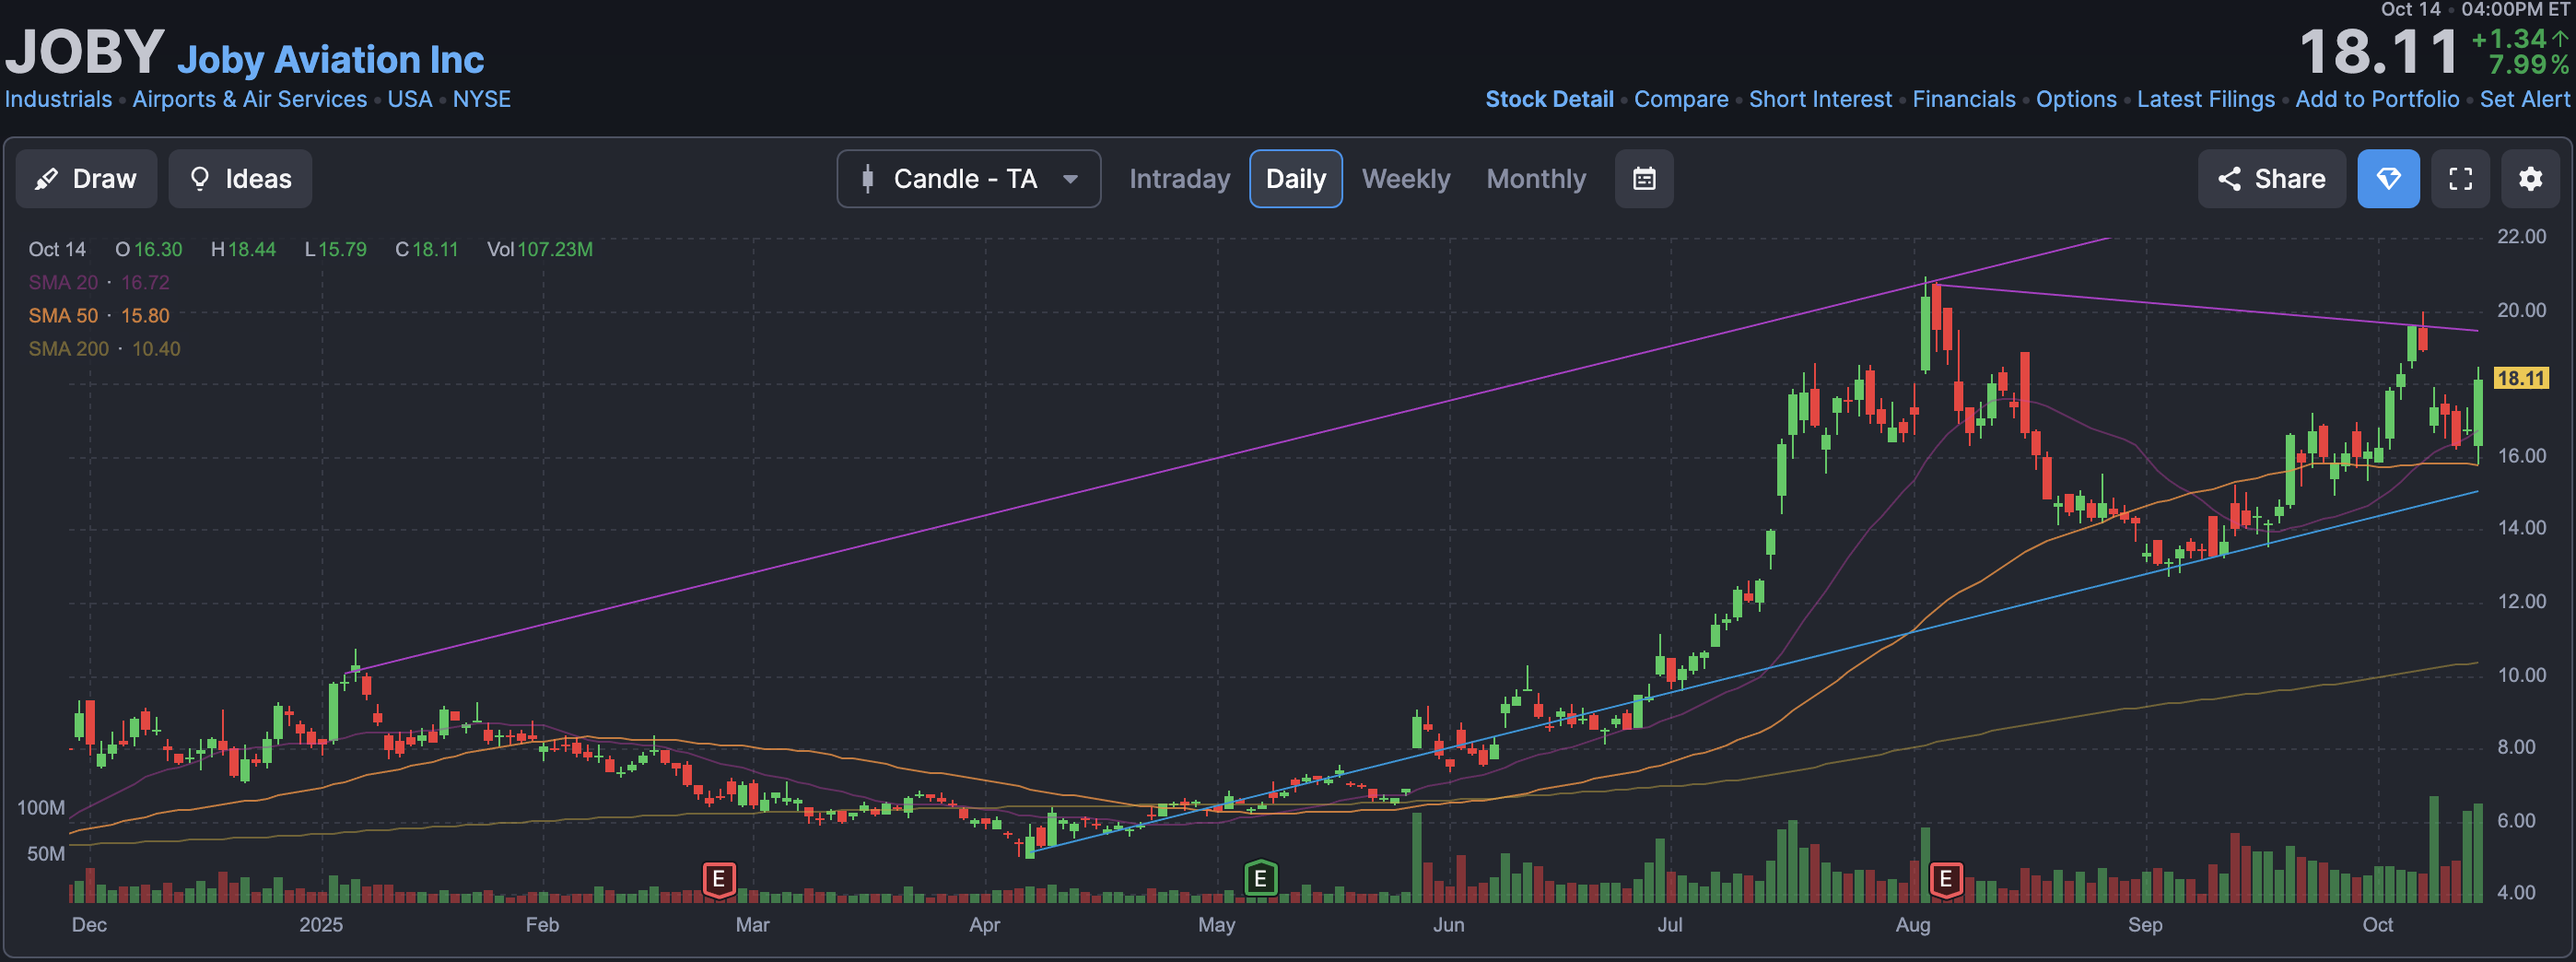
Task: Click the green May earnings E marker
Action: (x=1260, y=878)
